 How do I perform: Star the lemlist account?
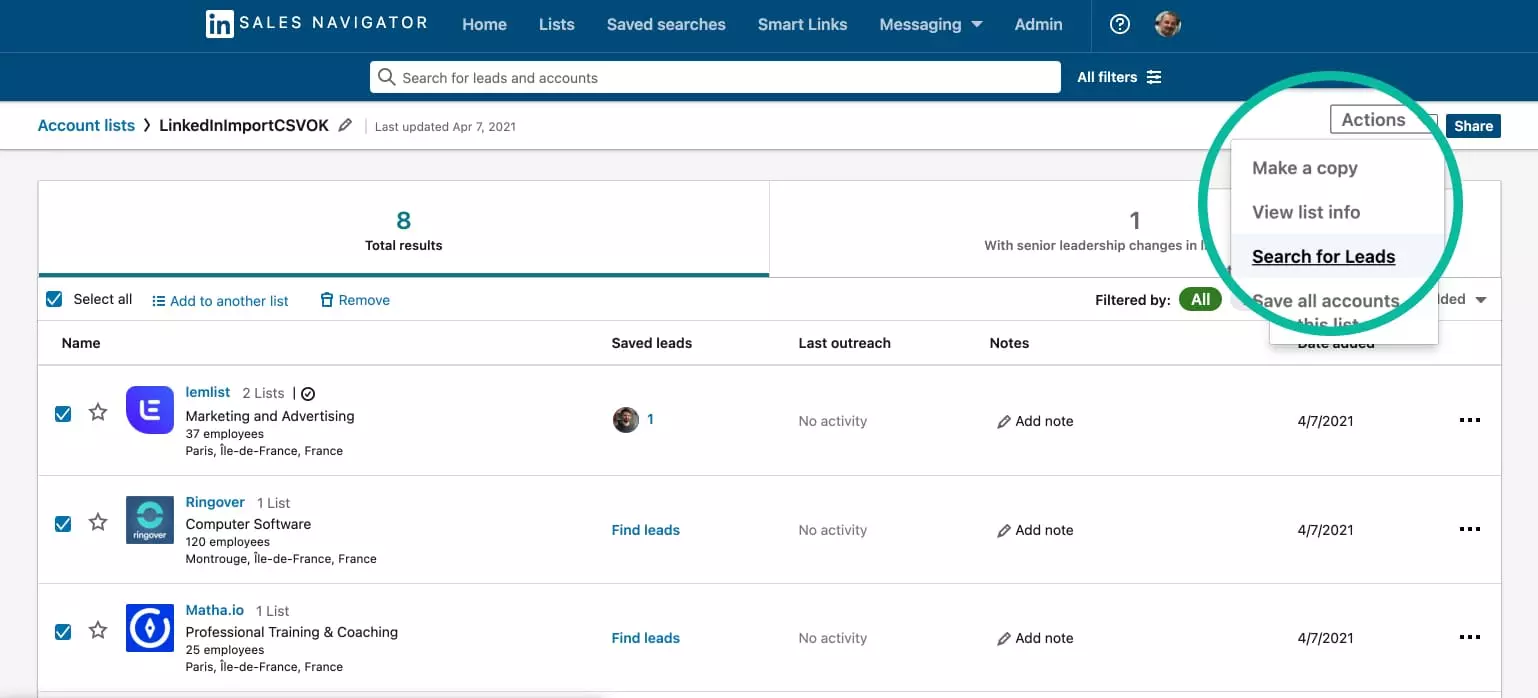[x=98, y=412]
